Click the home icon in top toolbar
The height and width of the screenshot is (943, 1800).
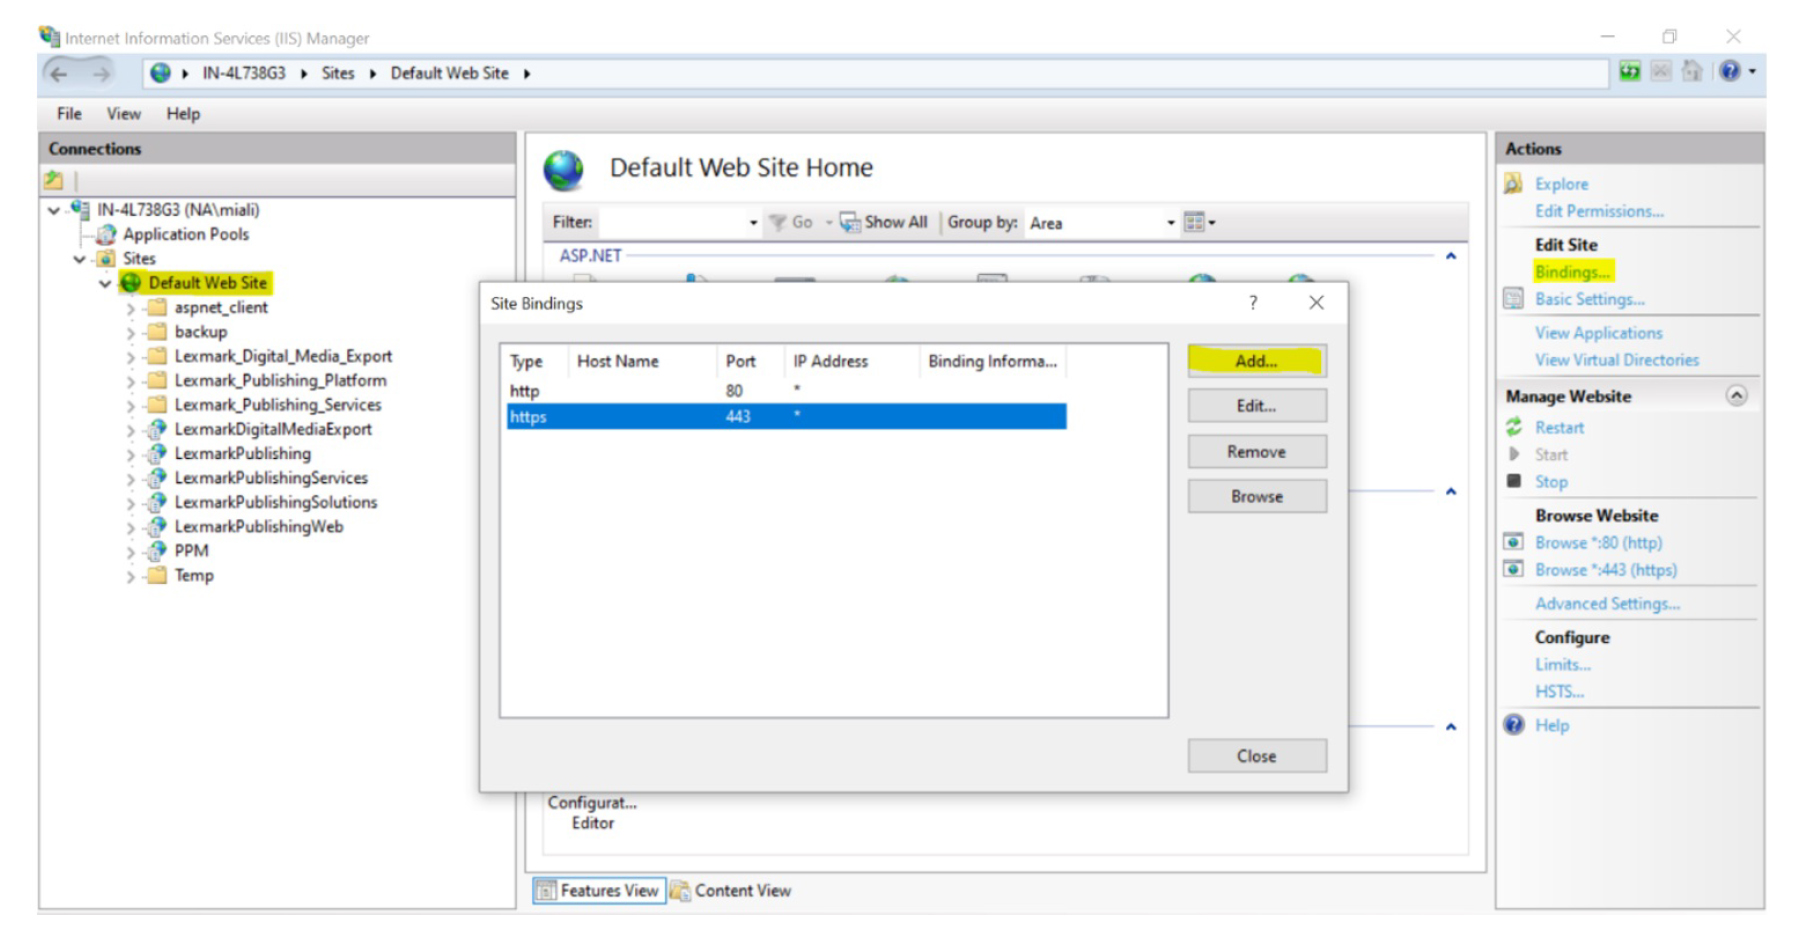coord(1692,71)
